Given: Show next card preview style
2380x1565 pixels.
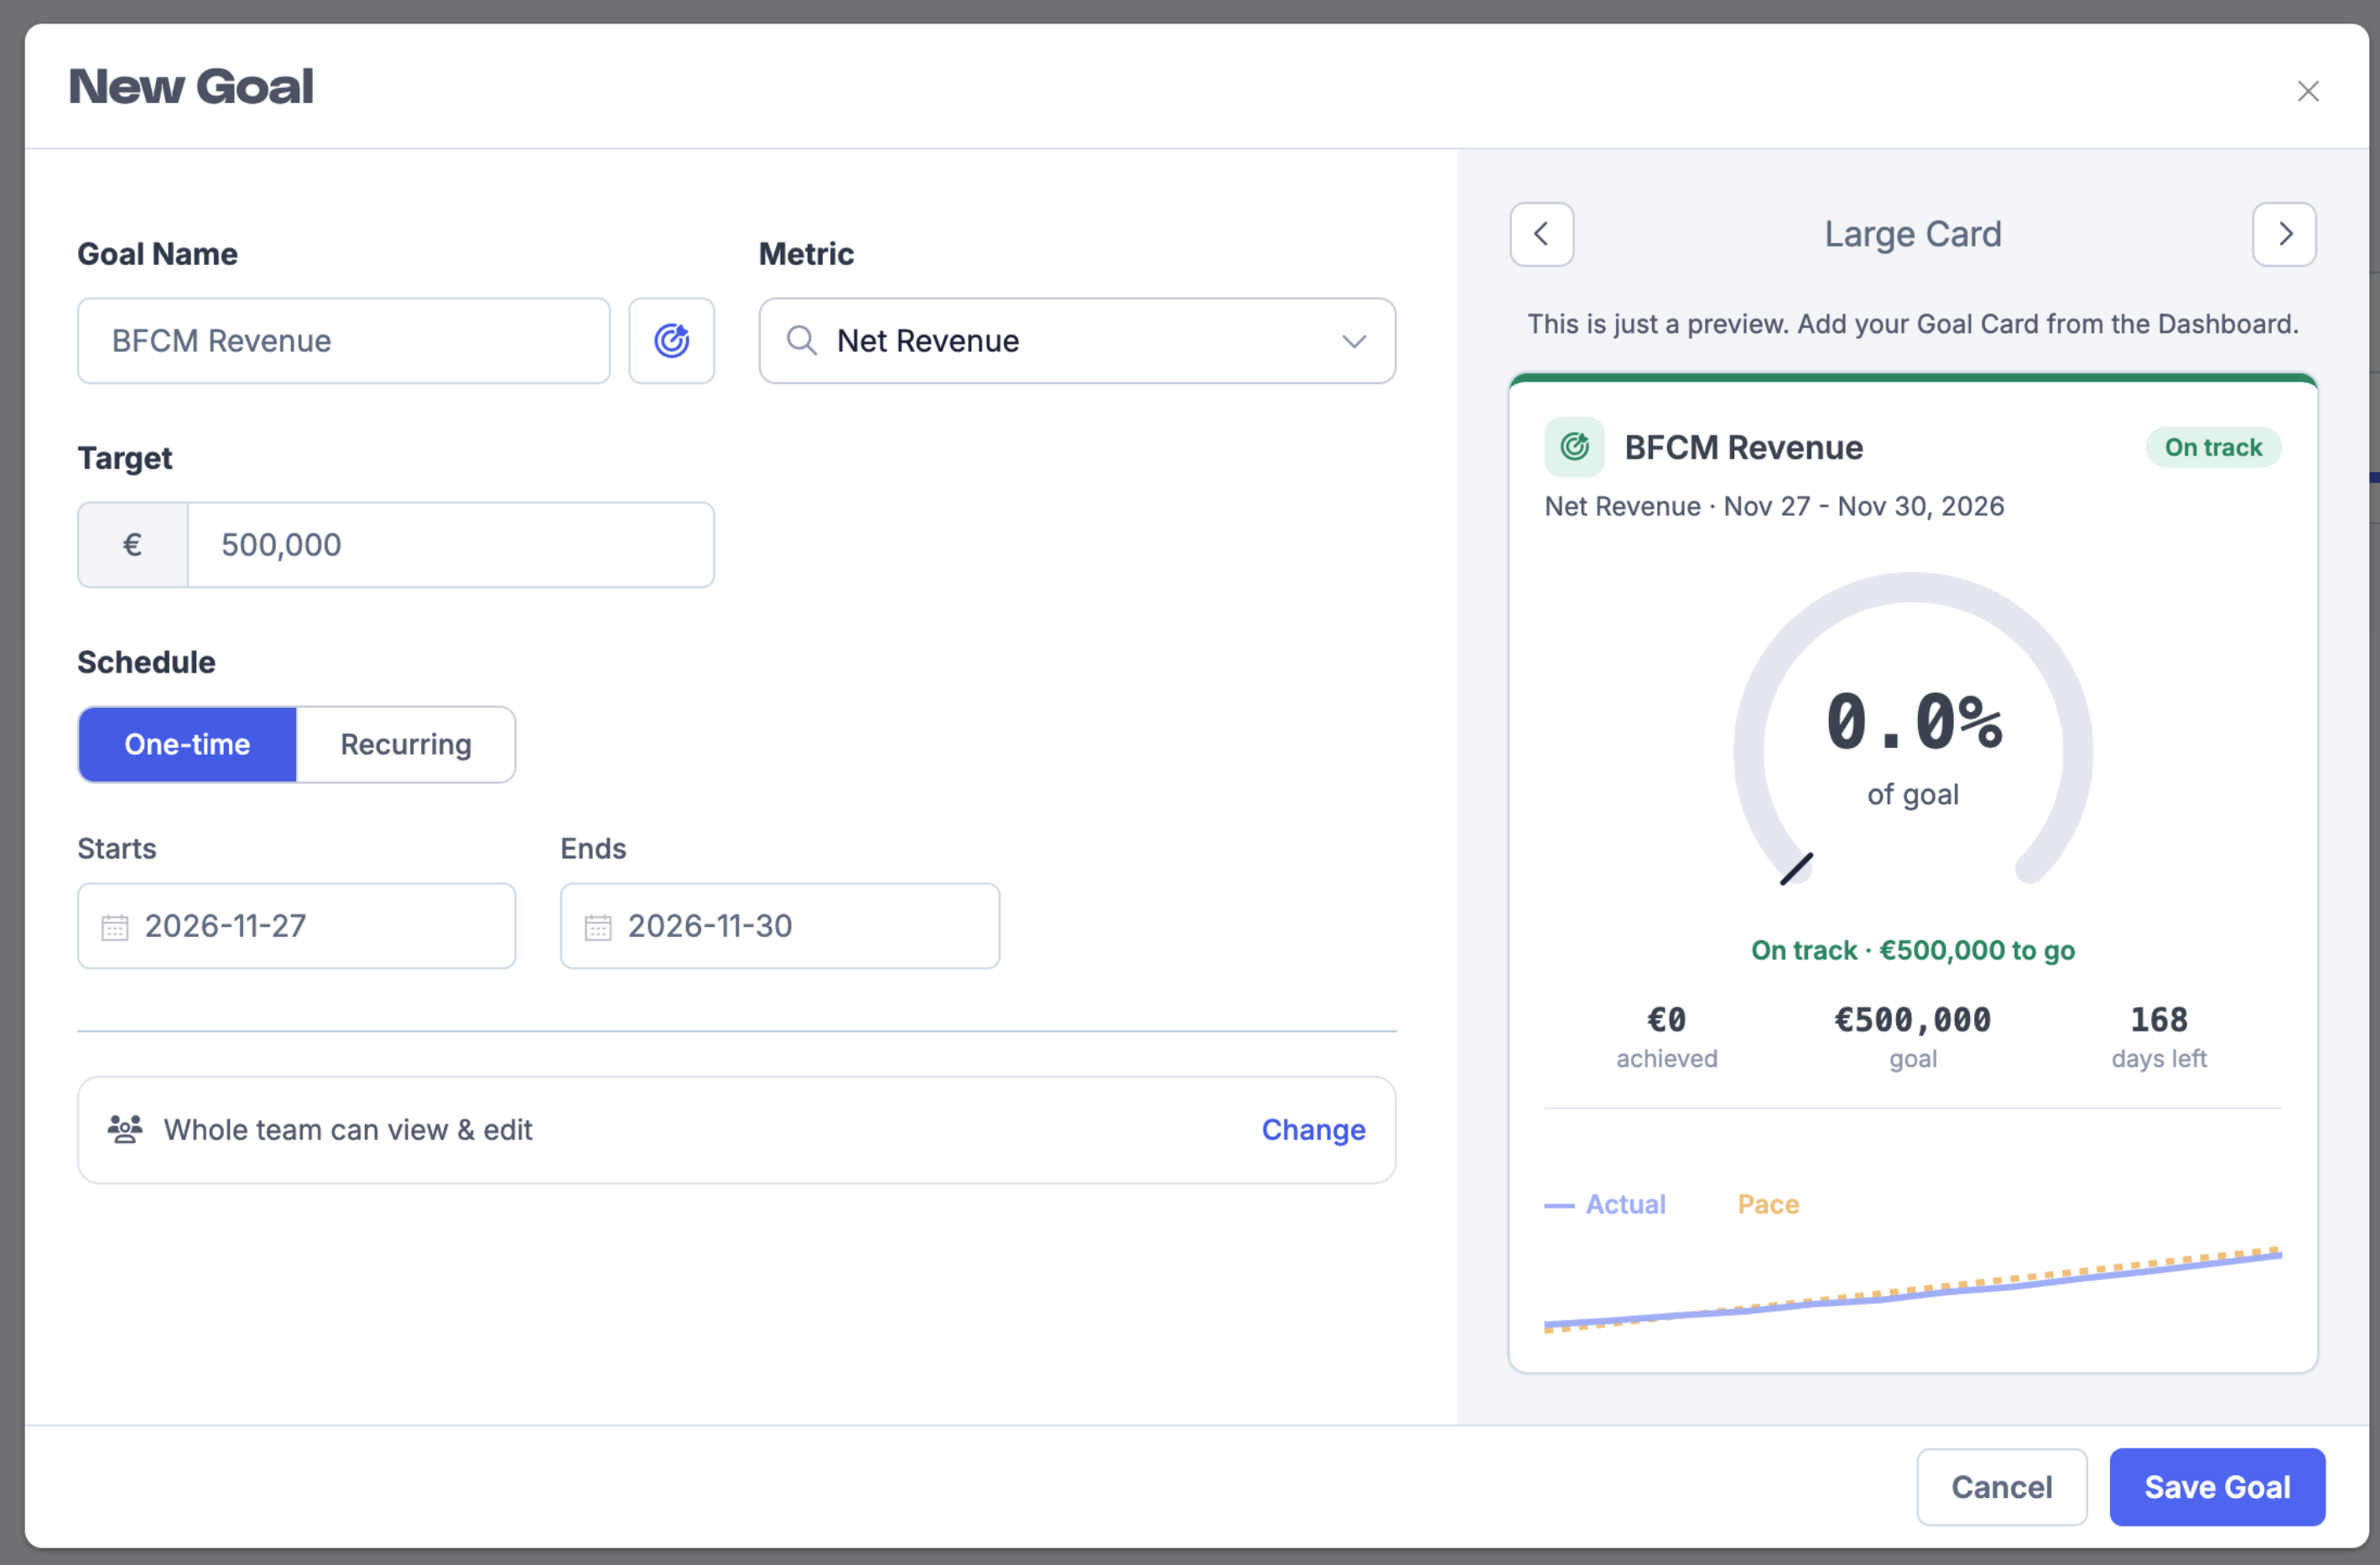Looking at the screenshot, I should point(2284,234).
